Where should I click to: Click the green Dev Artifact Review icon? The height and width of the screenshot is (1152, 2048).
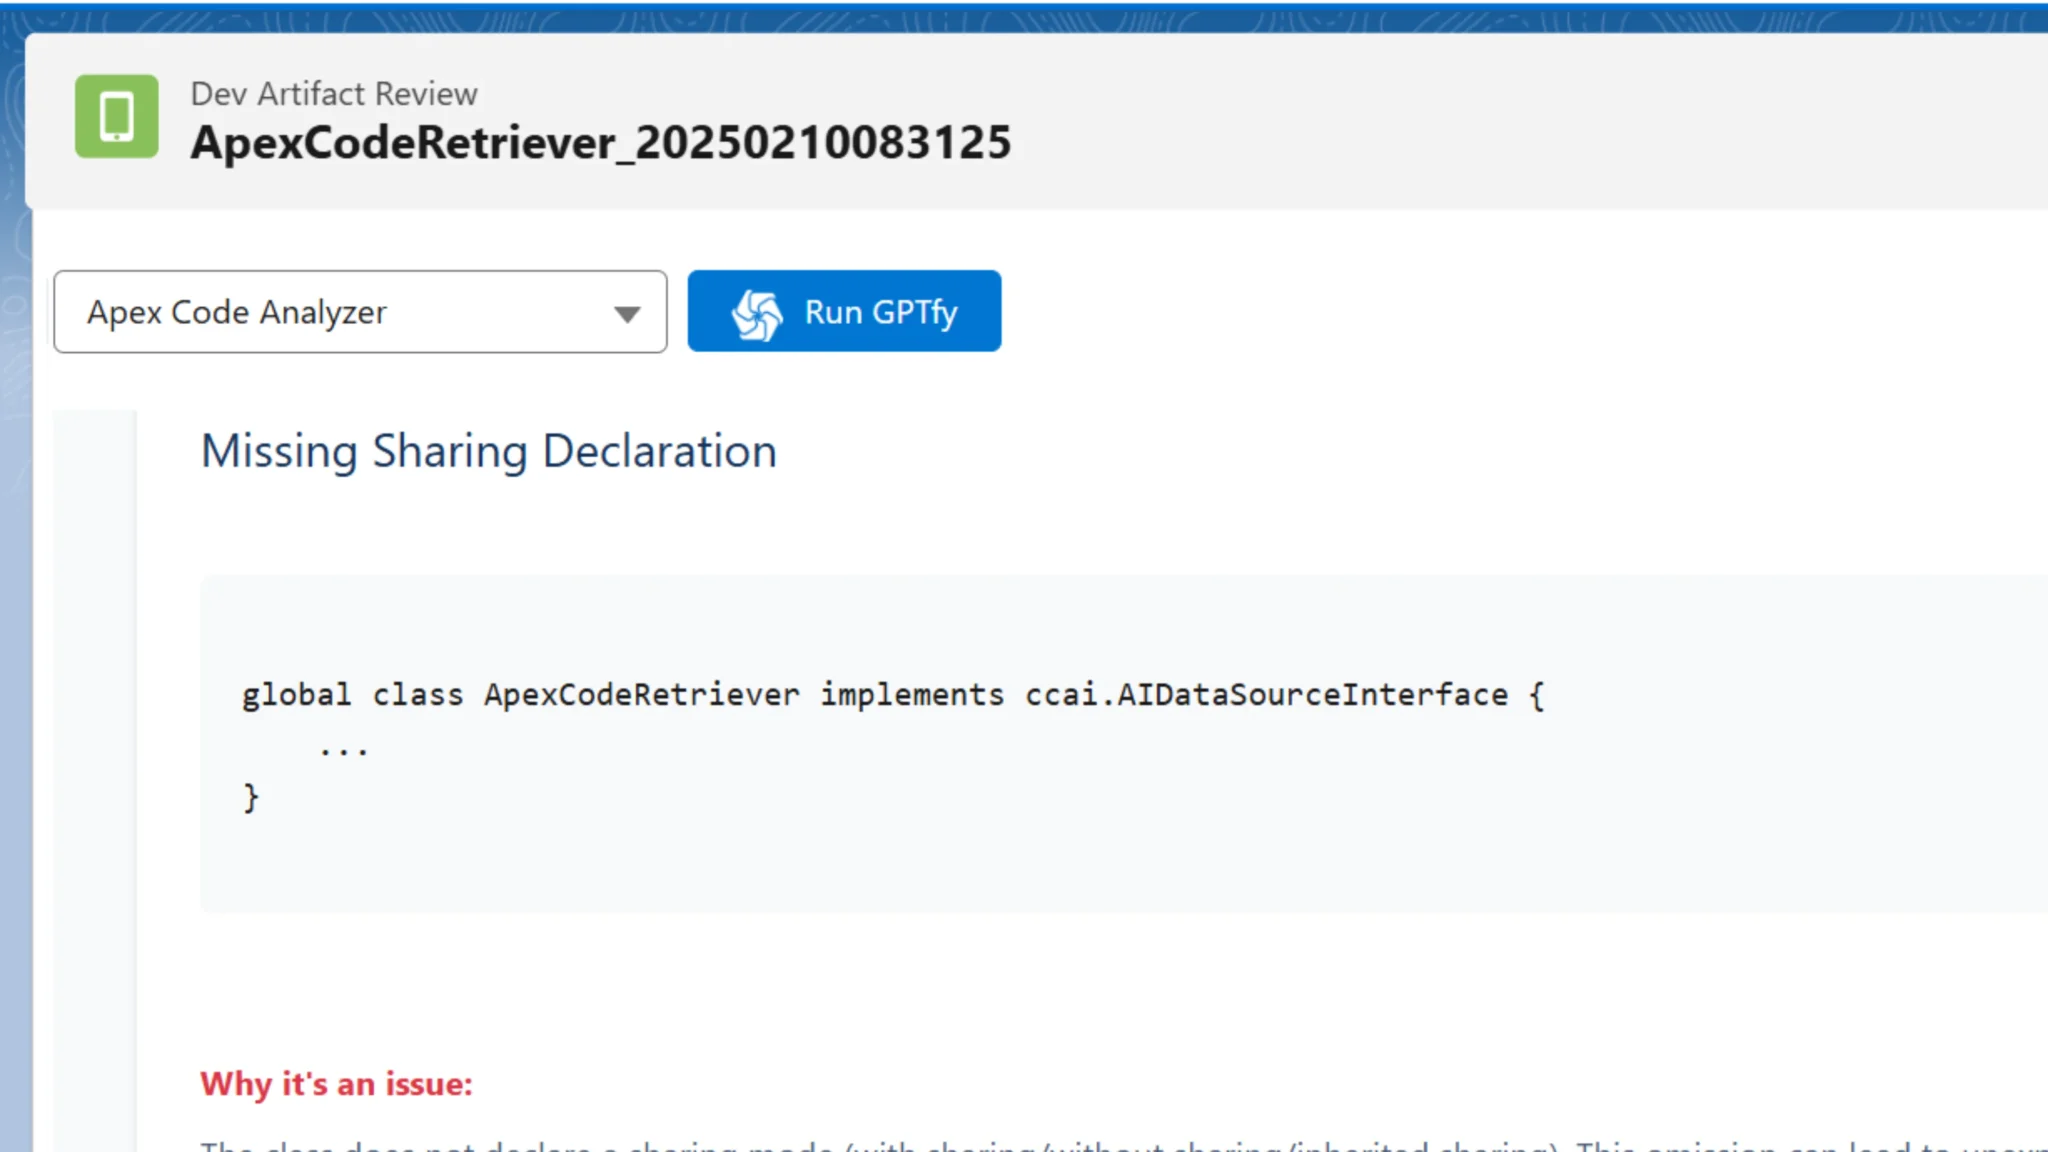click(116, 116)
